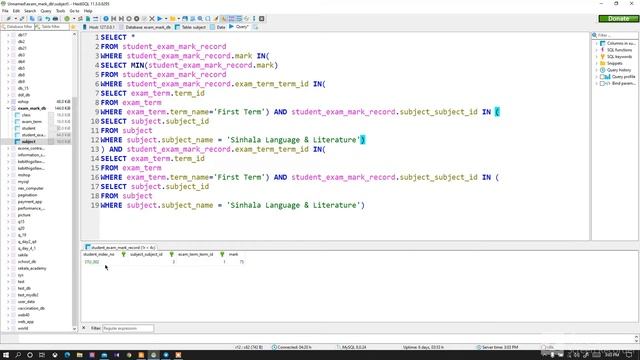Select the school_db database in tree
The width and height of the screenshot is (640, 360).
pyautogui.click(x=27, y=262)
